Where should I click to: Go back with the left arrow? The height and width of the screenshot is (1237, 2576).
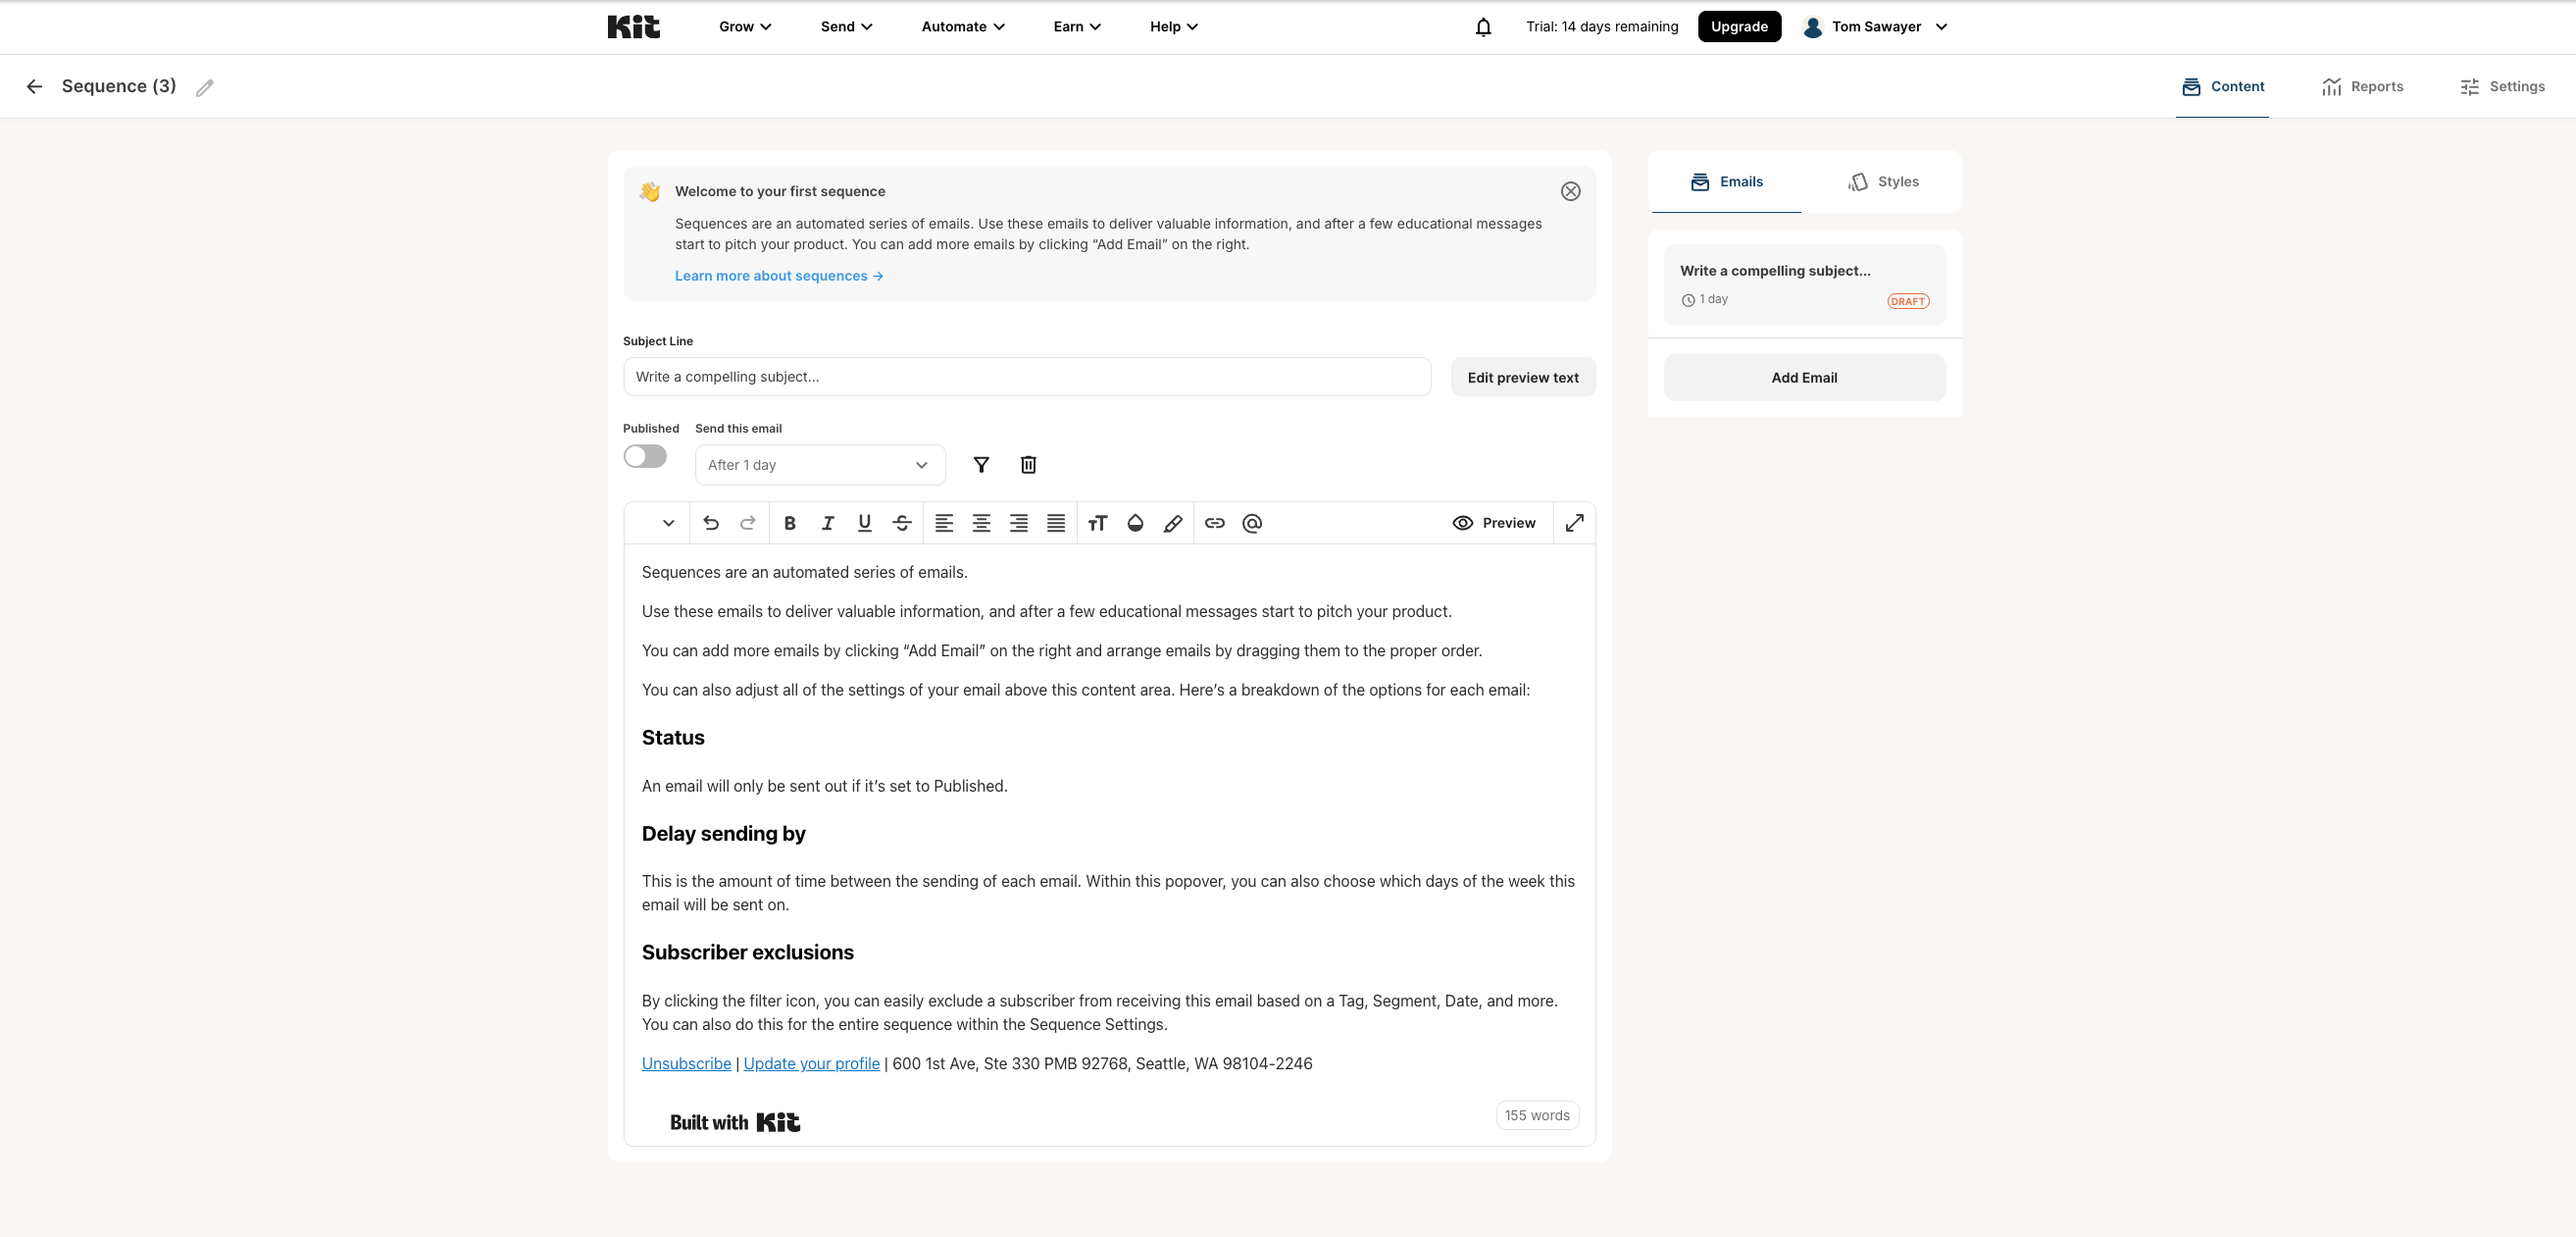tap(34, 87)
